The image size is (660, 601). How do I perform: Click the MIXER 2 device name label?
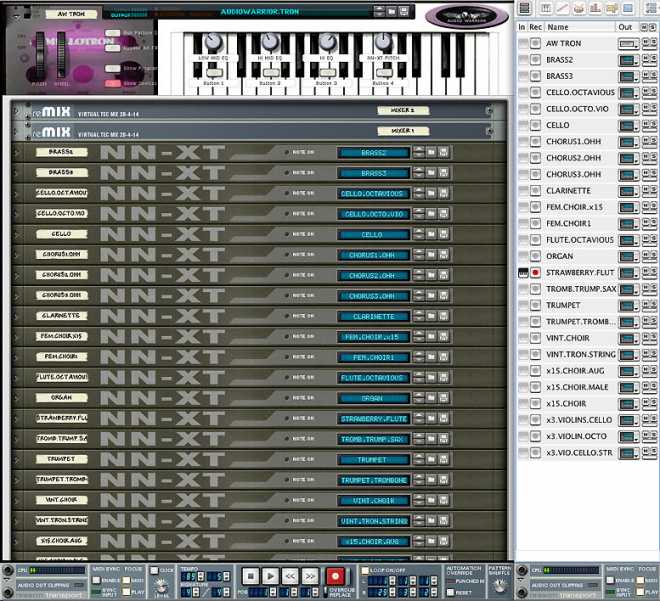click(403, 110)
